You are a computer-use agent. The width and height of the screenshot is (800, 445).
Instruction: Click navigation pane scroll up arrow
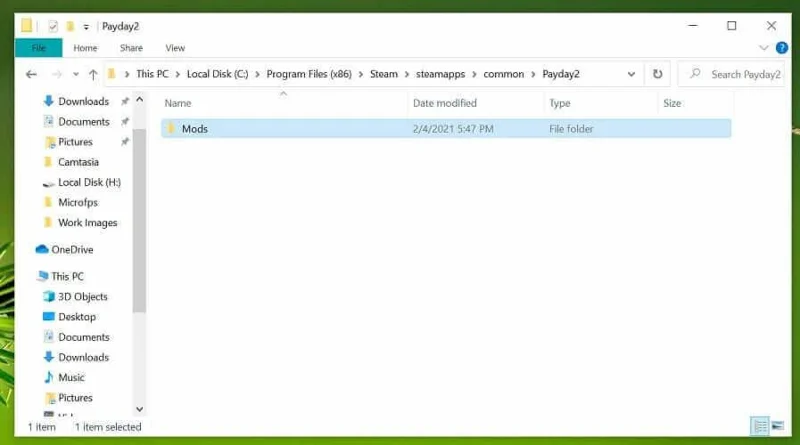139,99
